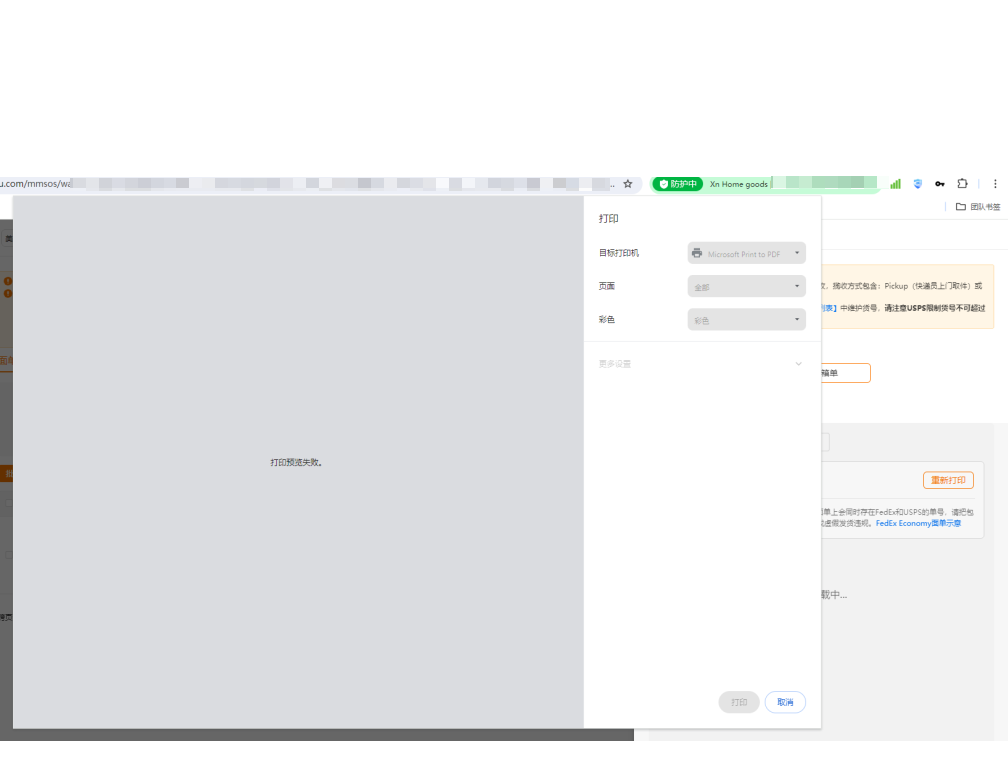Open the browser three-dot menu

[x=995, y=184]
